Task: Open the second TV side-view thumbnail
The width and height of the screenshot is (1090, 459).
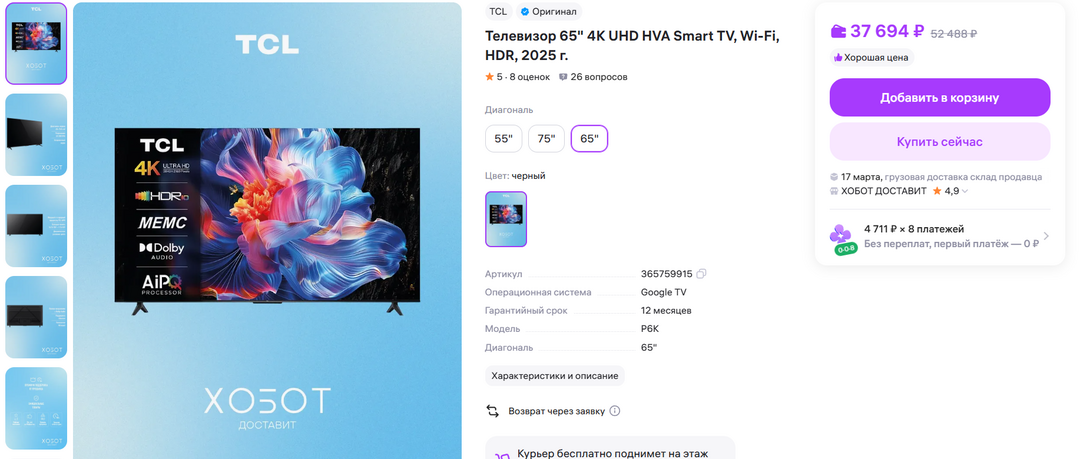Action: [x=36, y=135]
